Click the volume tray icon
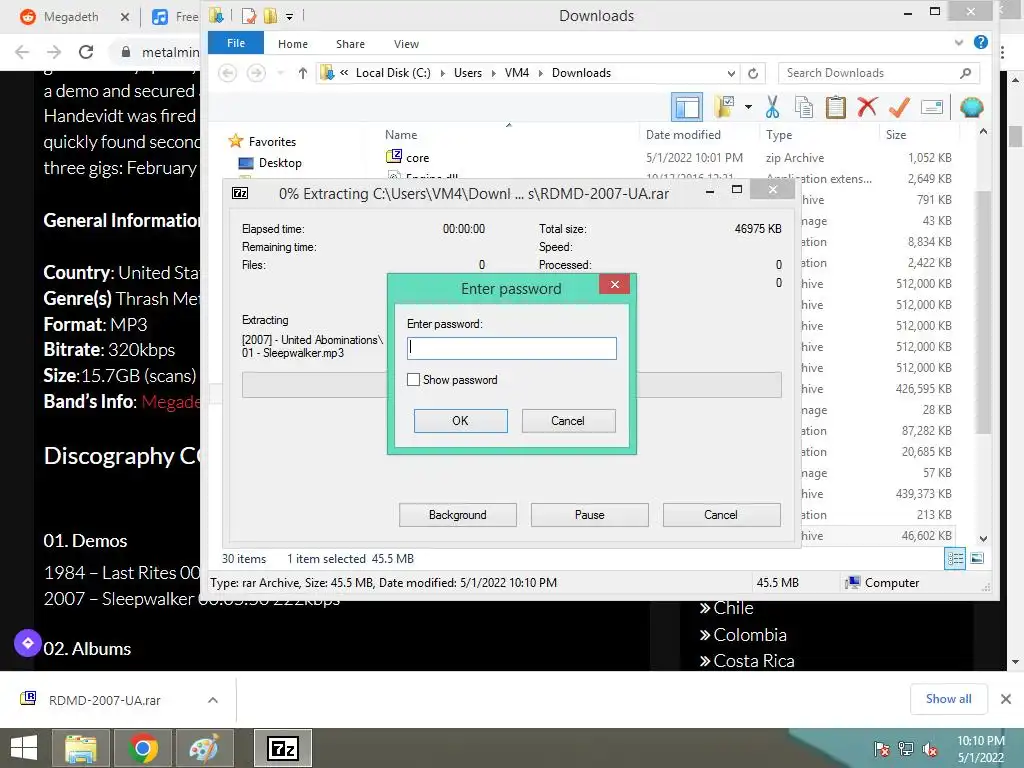 pyautogui.click(x=930, y=749)
